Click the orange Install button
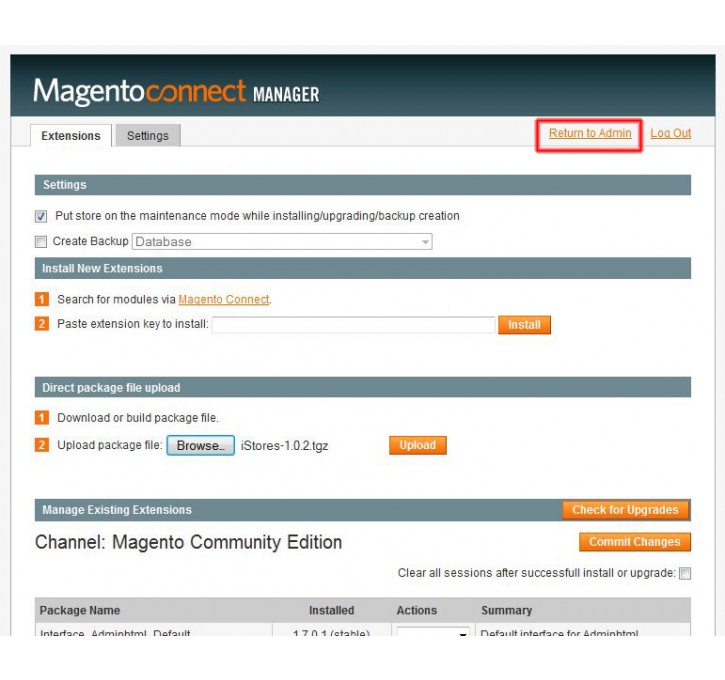The image size is (725, 680). point(524,325)
